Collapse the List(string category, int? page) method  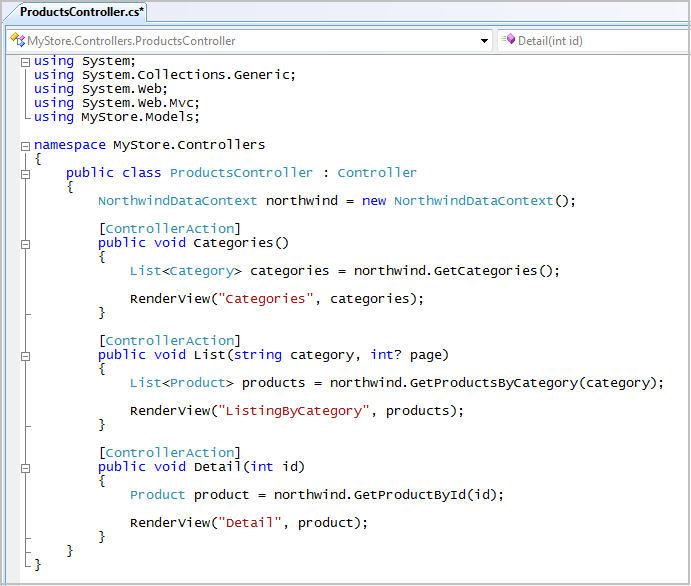point(26,356)
